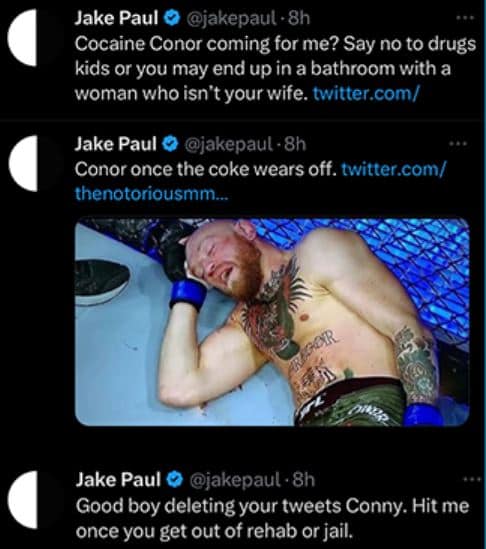
Task: Click the verified badge in second tweet
Action: (171, 144)
